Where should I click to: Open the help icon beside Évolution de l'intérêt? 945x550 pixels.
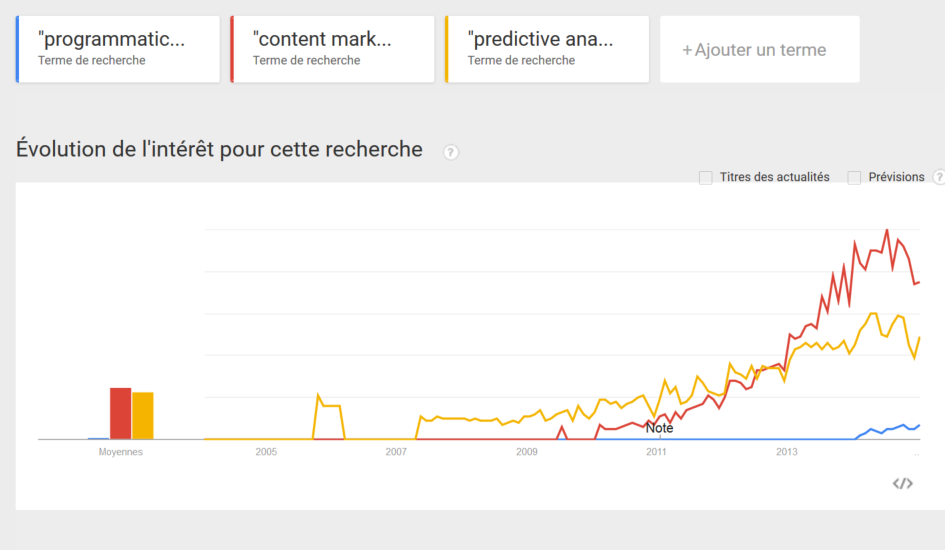451,152
